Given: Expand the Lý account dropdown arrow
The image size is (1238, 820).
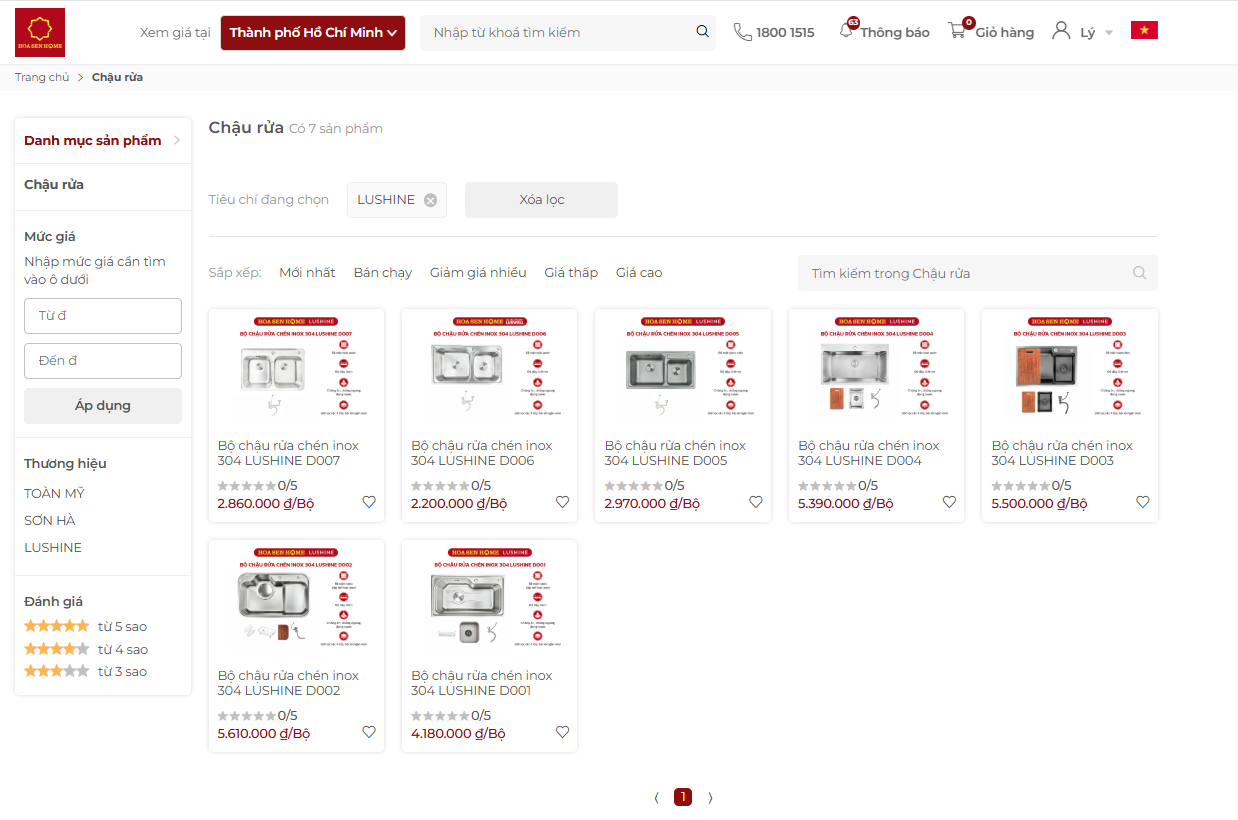Looking at the screenshot, I should click(x=1108, y=33).
